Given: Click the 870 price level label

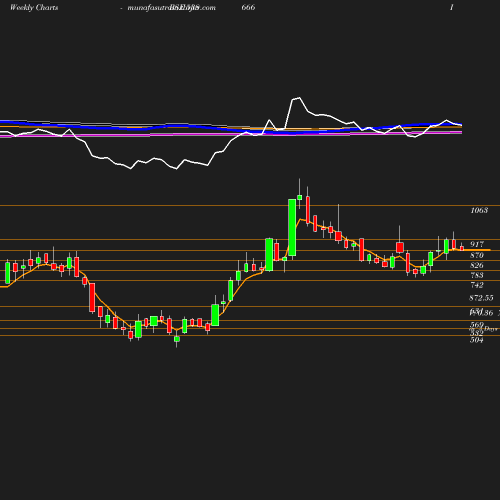Looking at the screenshot, I should [477, 255].
